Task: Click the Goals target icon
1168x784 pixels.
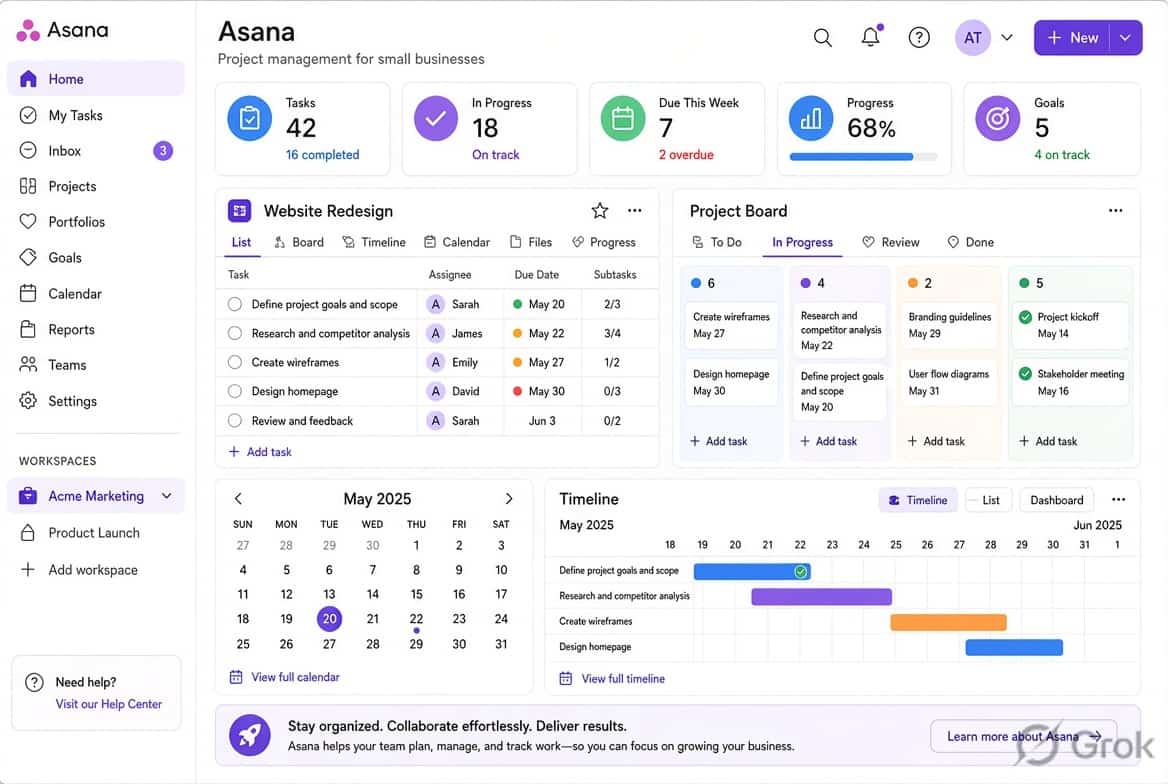Action: (x=997, y=118)
